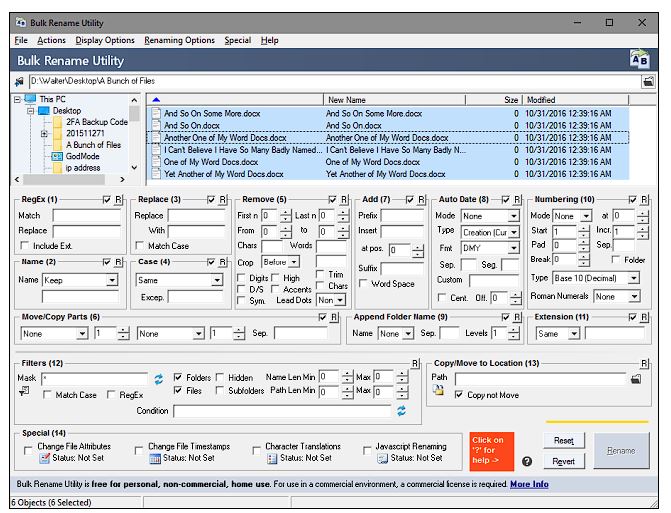Click the copy files icon under Path
Viewport: 671px width, 513px height.
tap(438, 389)
